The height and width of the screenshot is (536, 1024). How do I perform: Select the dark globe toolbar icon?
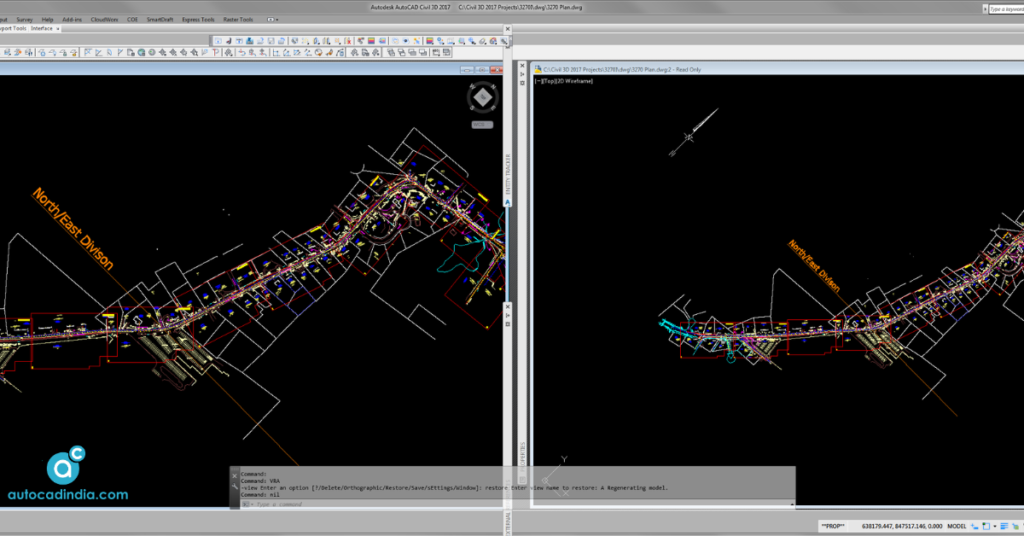pos(142,52)
